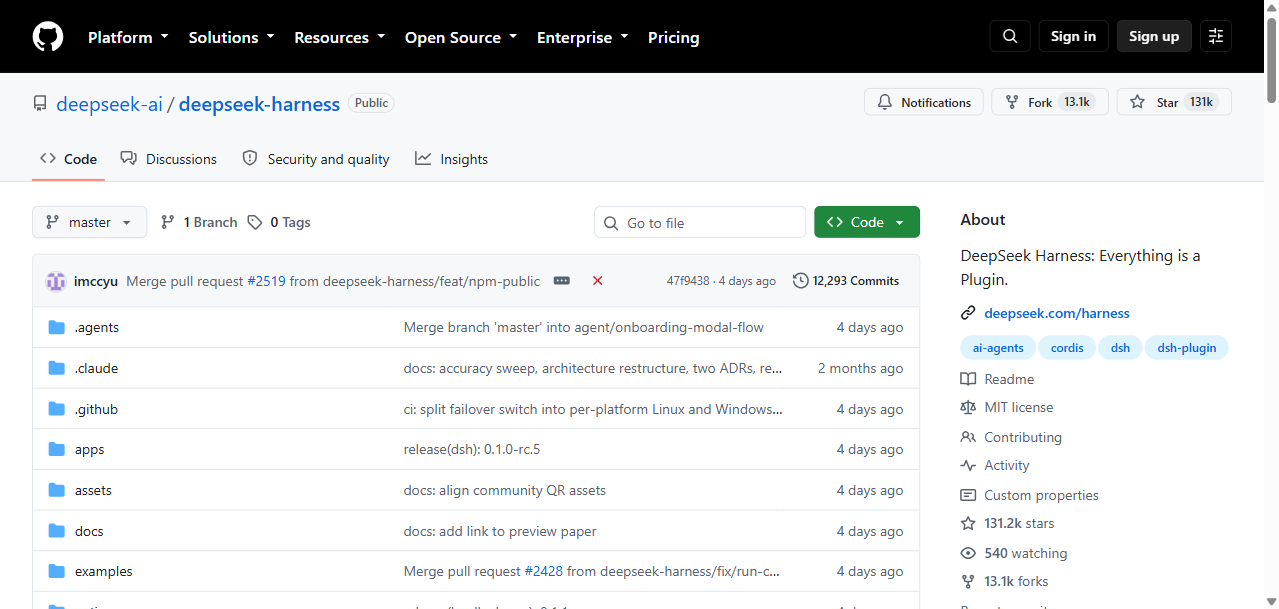Open the appearance settings sliders icon
The image size is (1279, 609).
click(x=1216, y=36)
